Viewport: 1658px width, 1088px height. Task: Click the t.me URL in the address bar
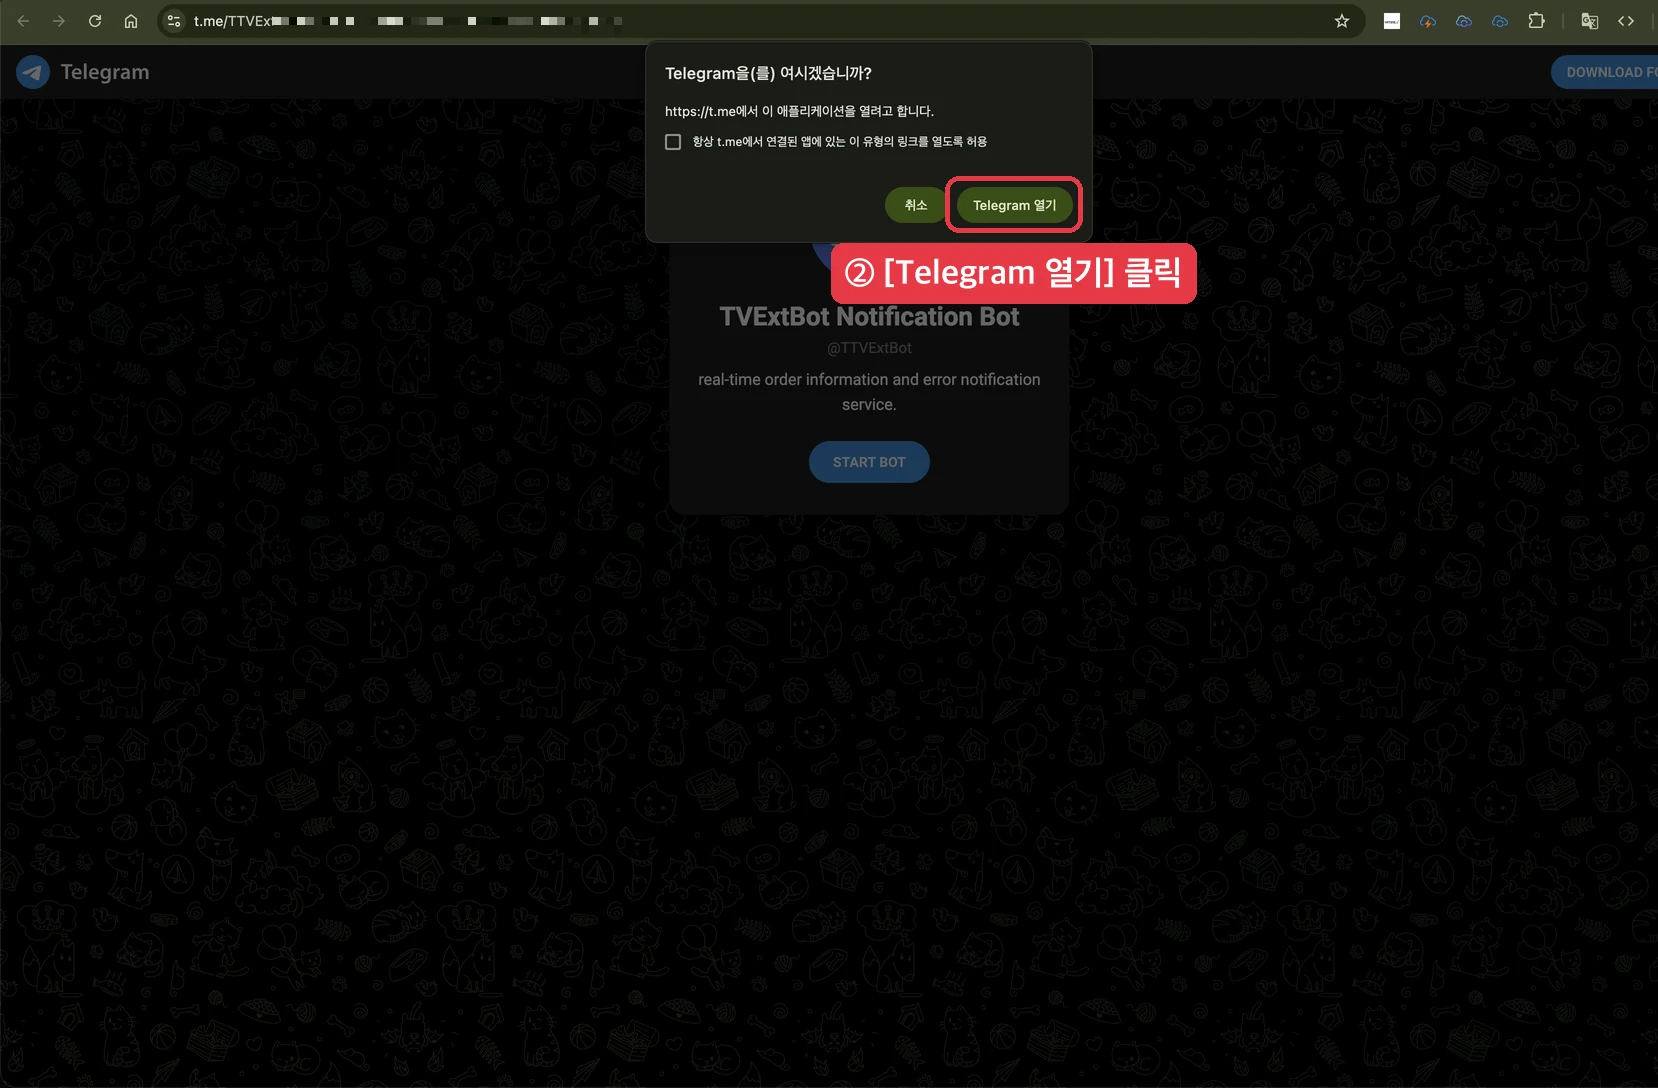click(x=408, y=21)
